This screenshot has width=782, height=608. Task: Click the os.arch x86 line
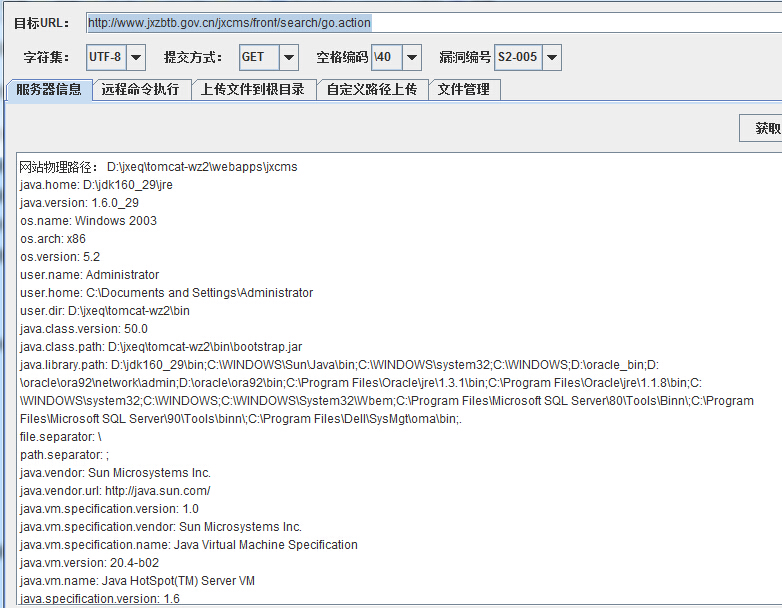[x=53, y=239]
